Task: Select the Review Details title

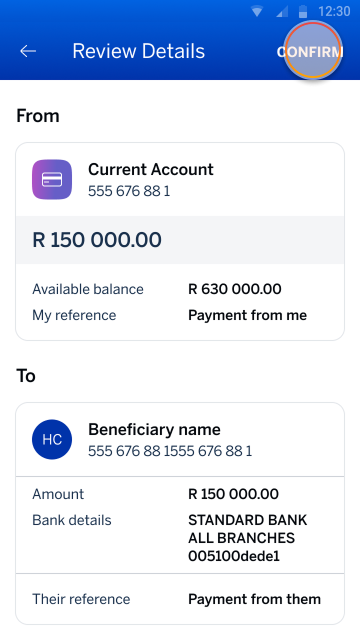Action: [138, 51]
